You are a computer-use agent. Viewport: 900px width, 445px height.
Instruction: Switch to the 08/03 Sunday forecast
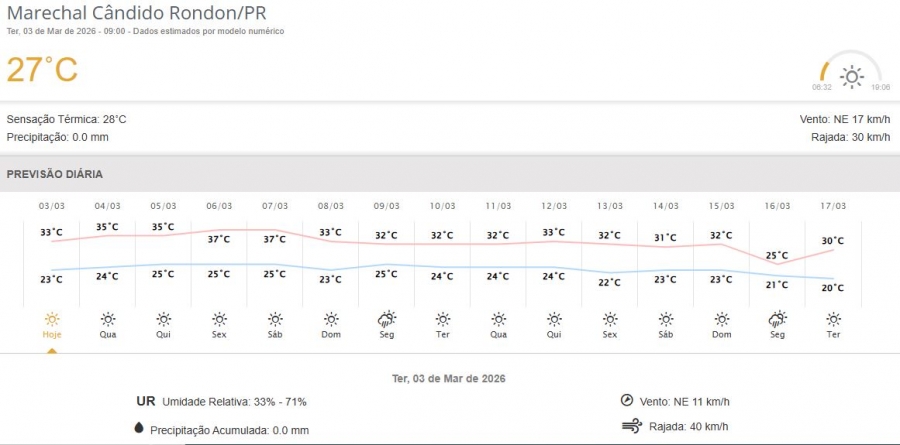click(x=330, y=206)
